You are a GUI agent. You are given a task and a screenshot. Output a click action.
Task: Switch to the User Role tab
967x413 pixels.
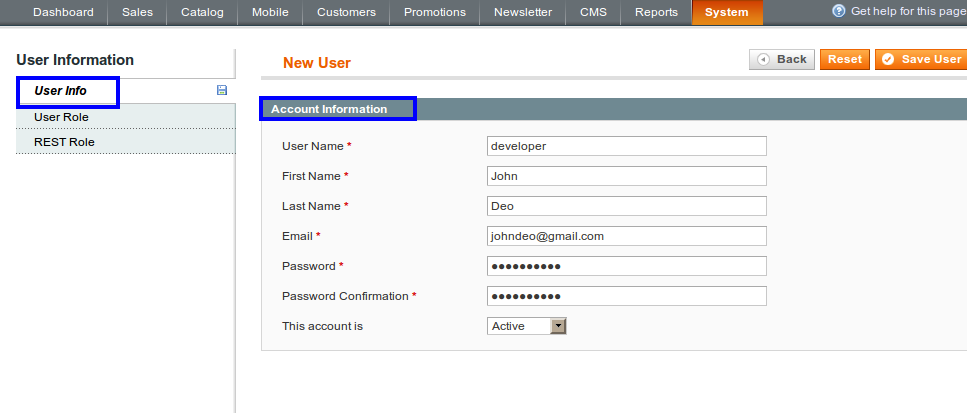pos(61,117)
